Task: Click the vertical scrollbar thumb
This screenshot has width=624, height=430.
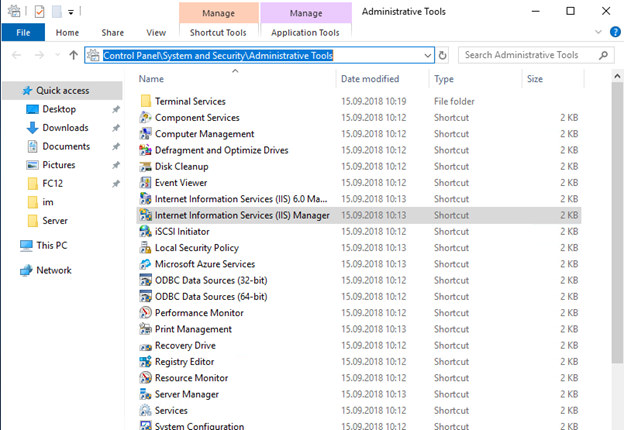Action: (x=617, y=222)
